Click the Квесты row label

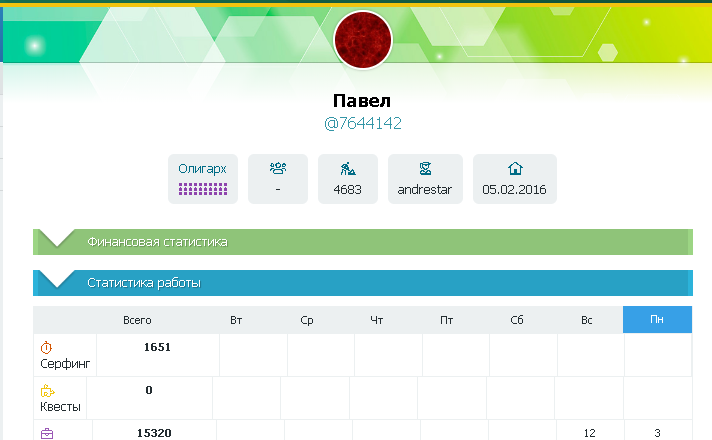tap(60, 406)
